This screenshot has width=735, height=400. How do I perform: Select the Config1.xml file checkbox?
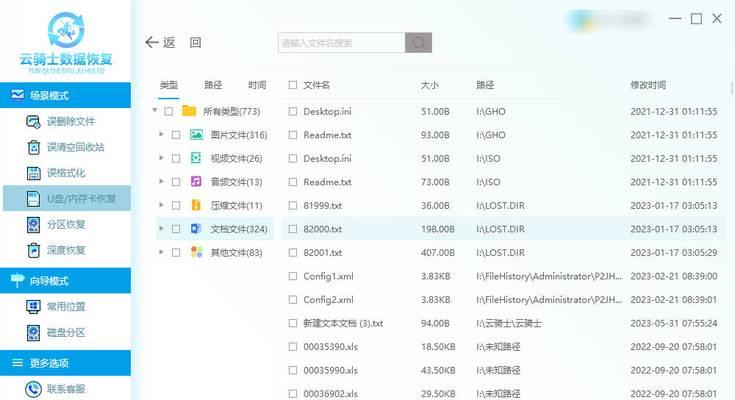pos(293,276)
